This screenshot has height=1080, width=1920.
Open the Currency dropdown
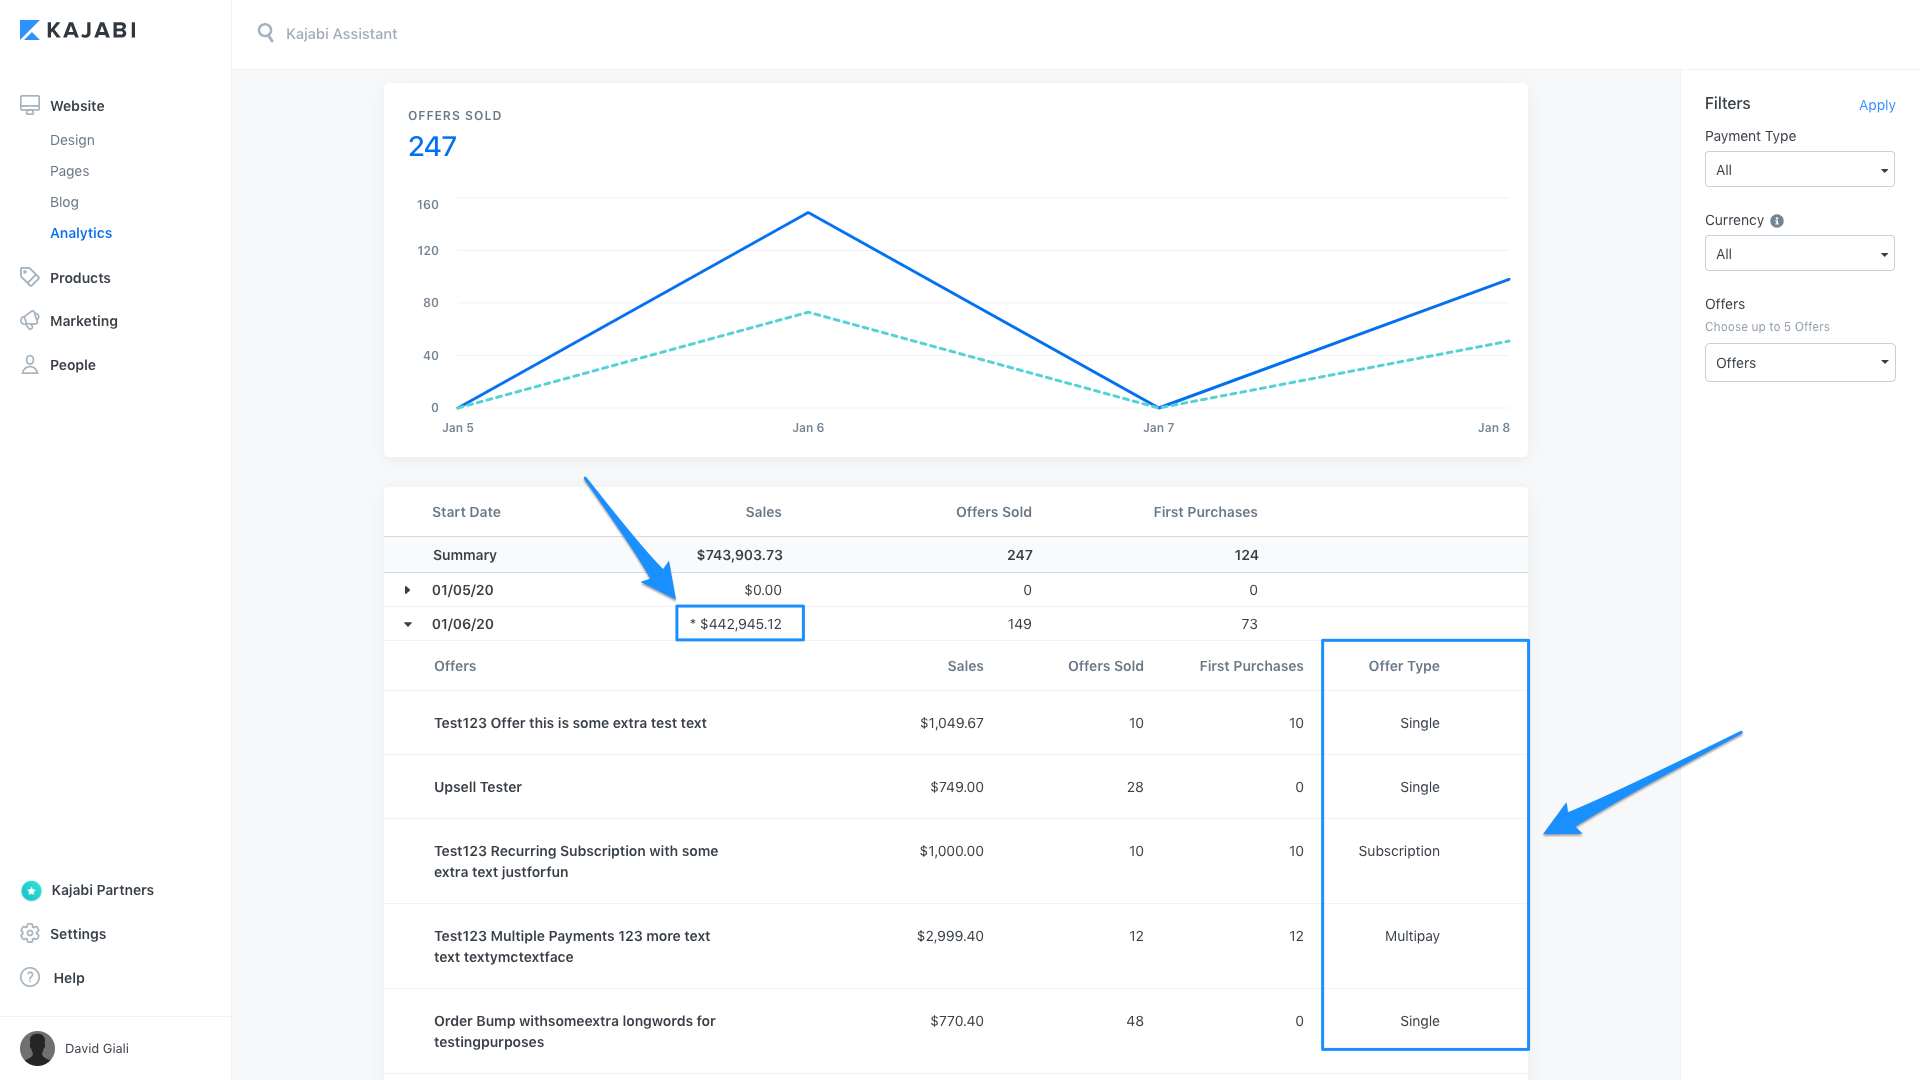coord(1799,254)
